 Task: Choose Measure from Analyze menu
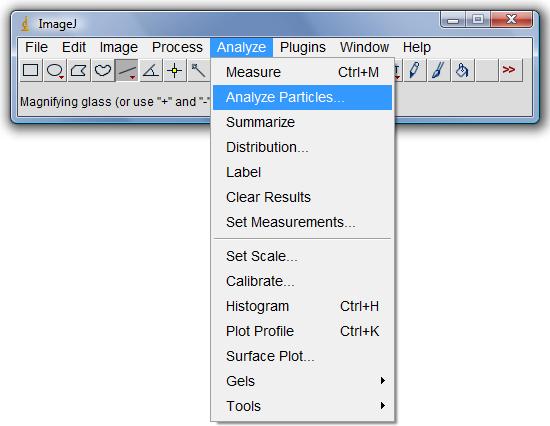click(x=302, y=72)
